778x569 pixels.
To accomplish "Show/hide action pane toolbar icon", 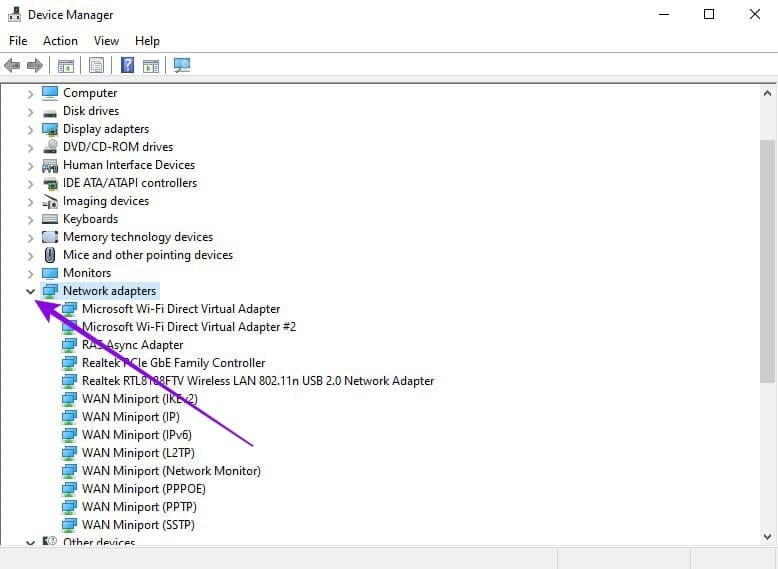I will tap(151, 65).
